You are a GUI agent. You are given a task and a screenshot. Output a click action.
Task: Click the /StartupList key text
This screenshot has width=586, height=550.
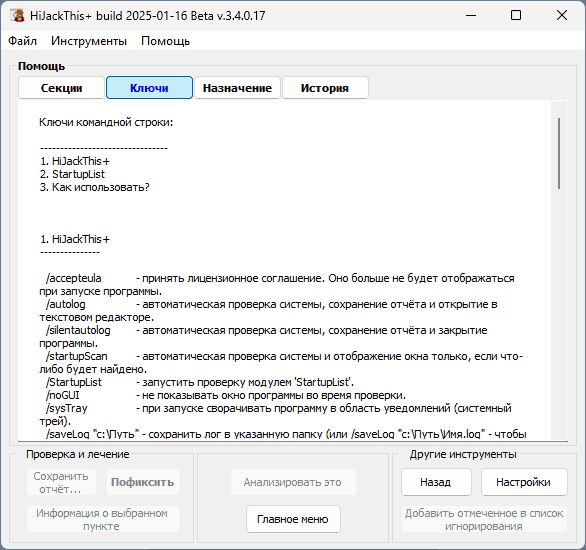click(74, 382)
